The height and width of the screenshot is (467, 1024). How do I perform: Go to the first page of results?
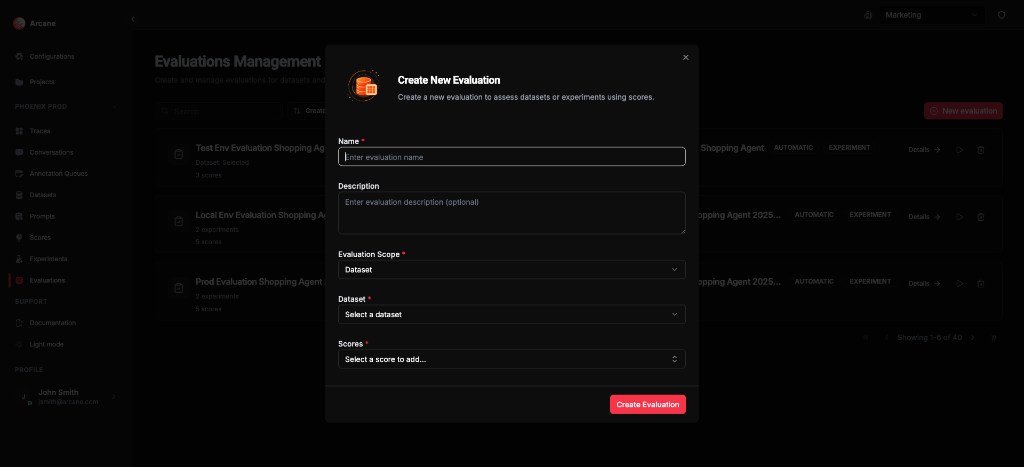tap(866, 338)
